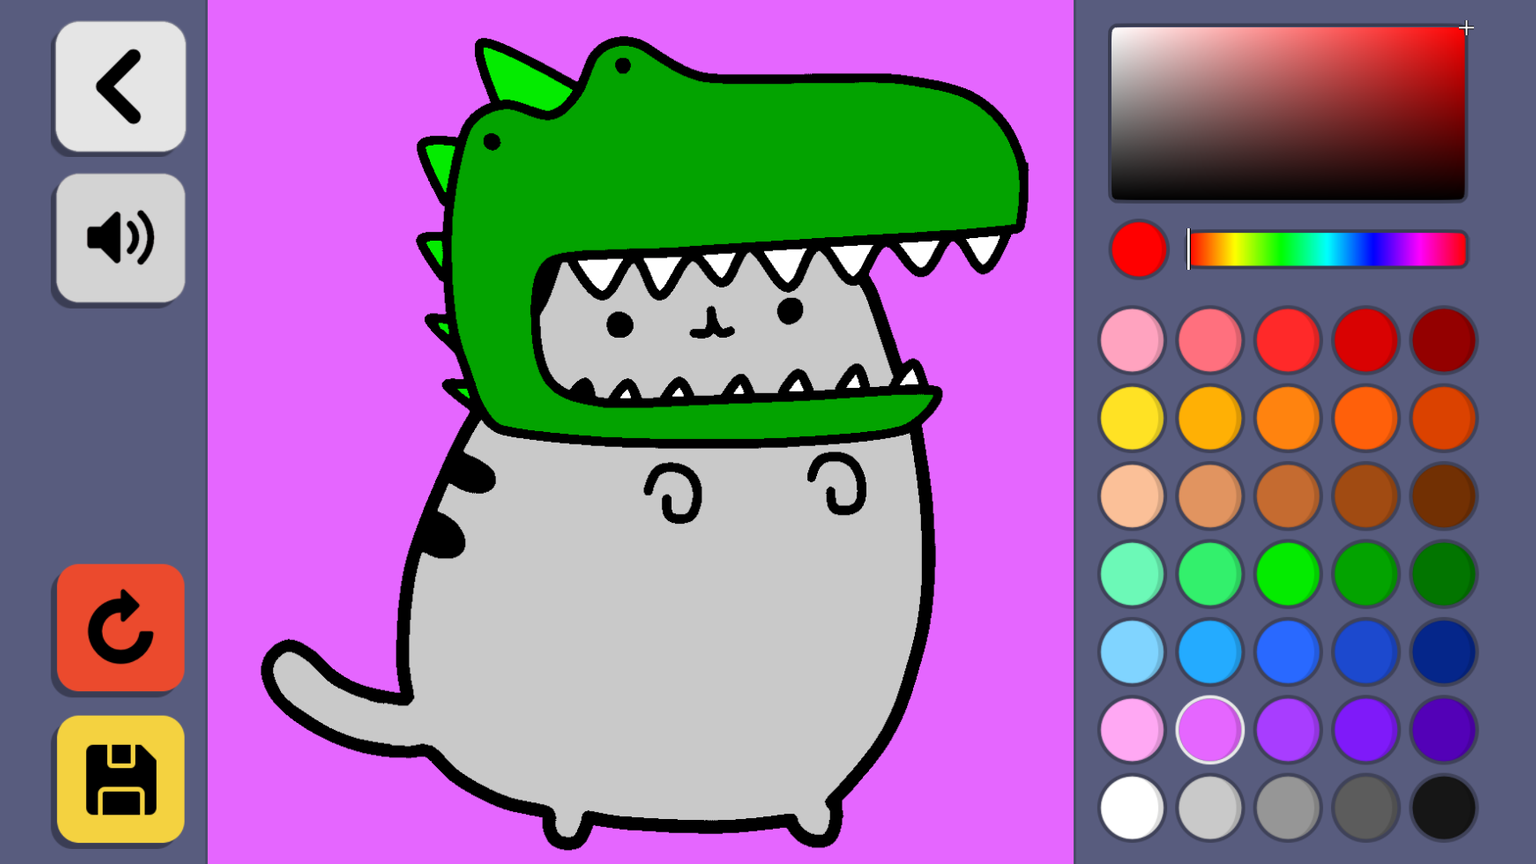Select the light pink swatch in the top row

pyautogui.click(x=1132, y=340)
